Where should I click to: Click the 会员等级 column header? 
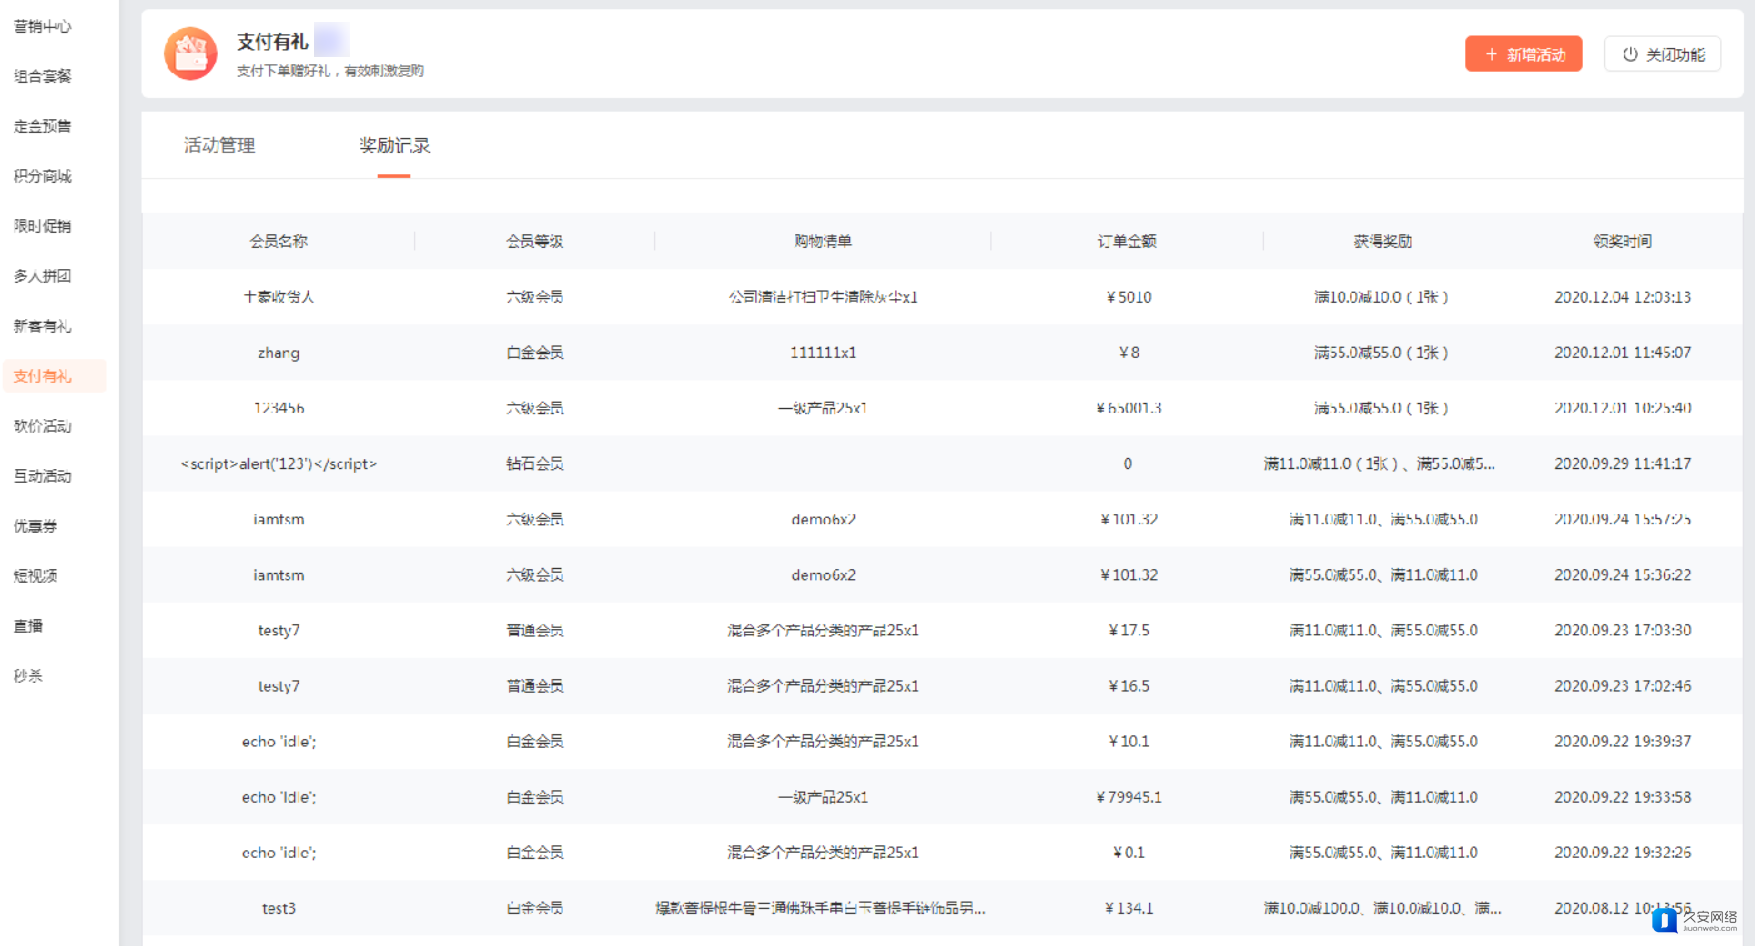click(535, 241)
